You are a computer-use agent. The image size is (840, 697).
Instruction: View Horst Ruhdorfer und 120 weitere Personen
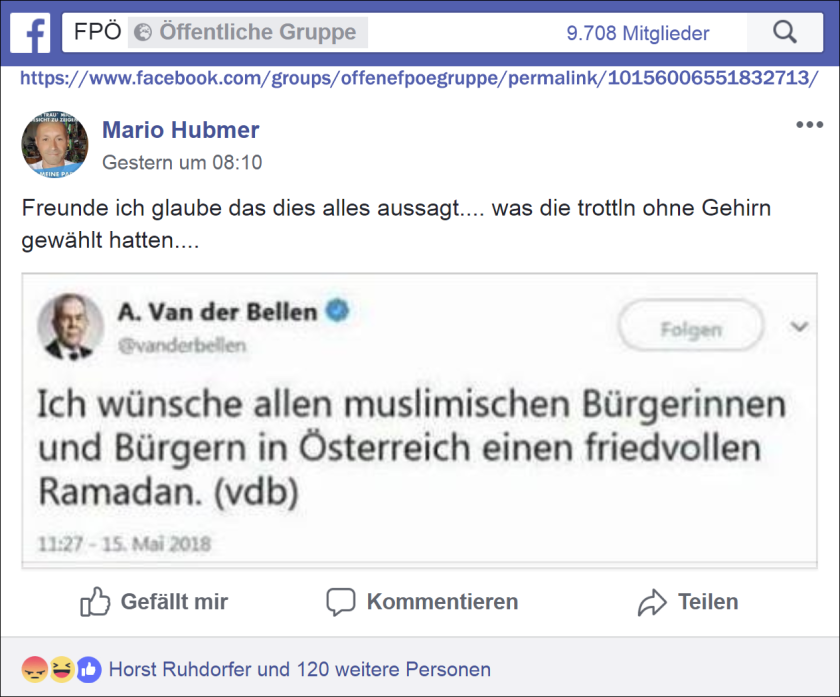click(x=299, y=670)
